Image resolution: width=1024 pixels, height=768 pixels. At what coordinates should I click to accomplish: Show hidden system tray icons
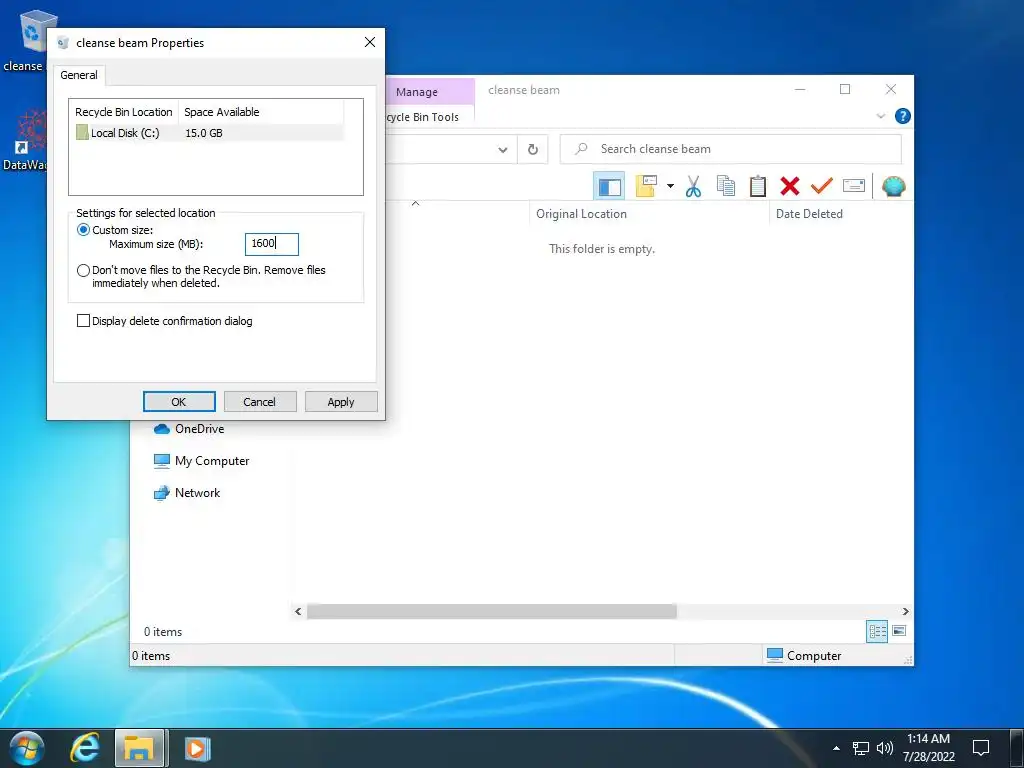click(836, 748)
